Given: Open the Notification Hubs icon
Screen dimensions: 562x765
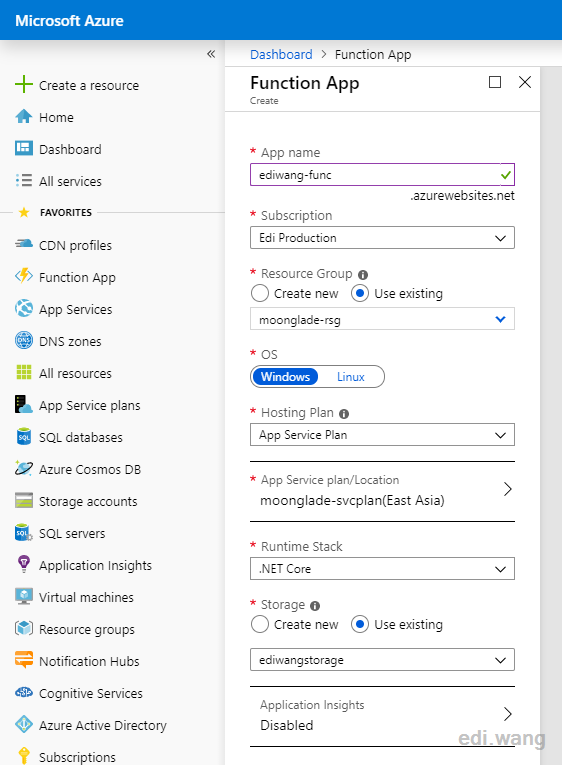Looking at the screenshot, I should [23, 660].
